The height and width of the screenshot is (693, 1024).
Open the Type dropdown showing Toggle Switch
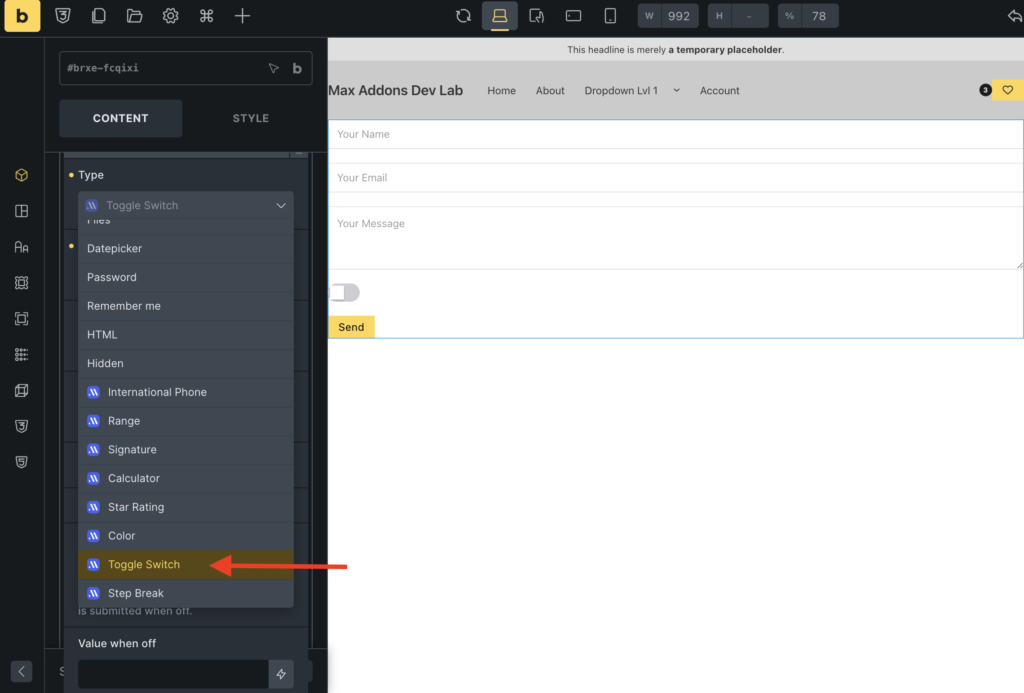[x=185, y=205]
